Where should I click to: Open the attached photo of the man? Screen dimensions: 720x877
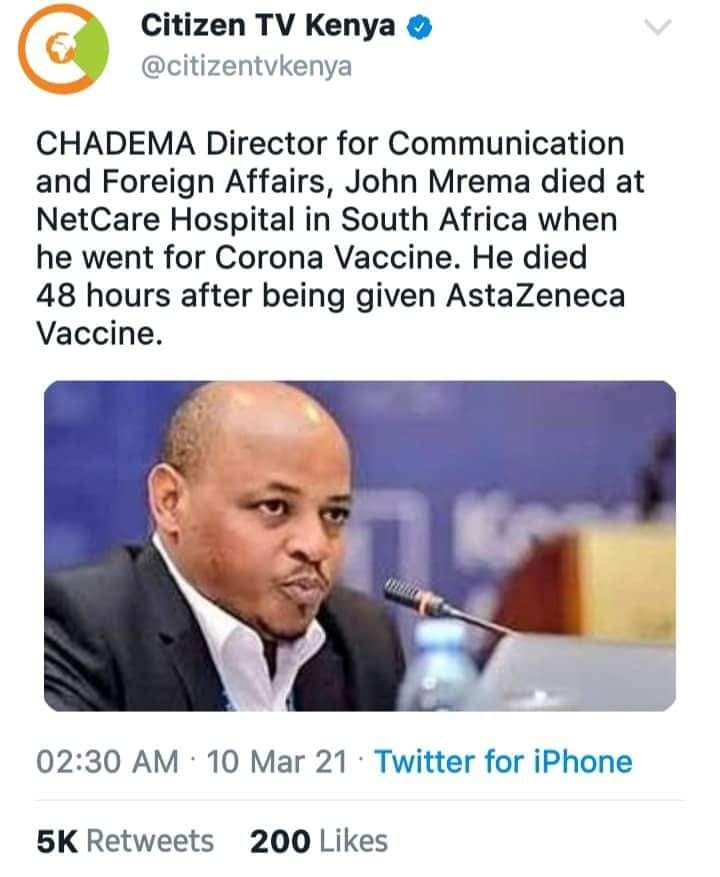[360, 546]
